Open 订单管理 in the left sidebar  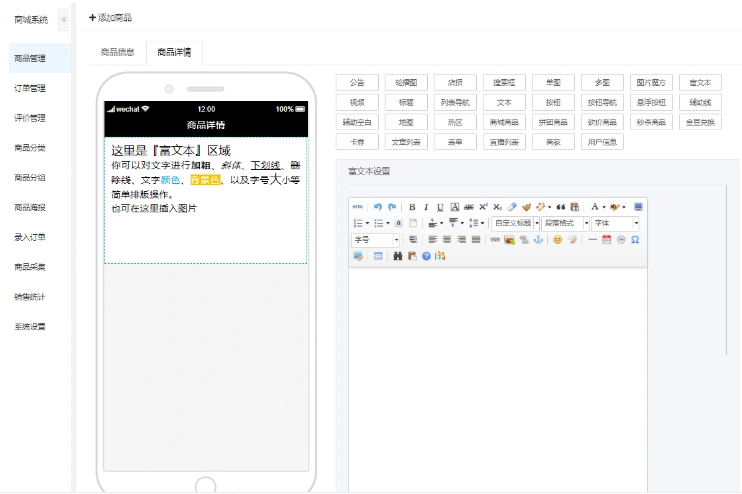point(30,88)
